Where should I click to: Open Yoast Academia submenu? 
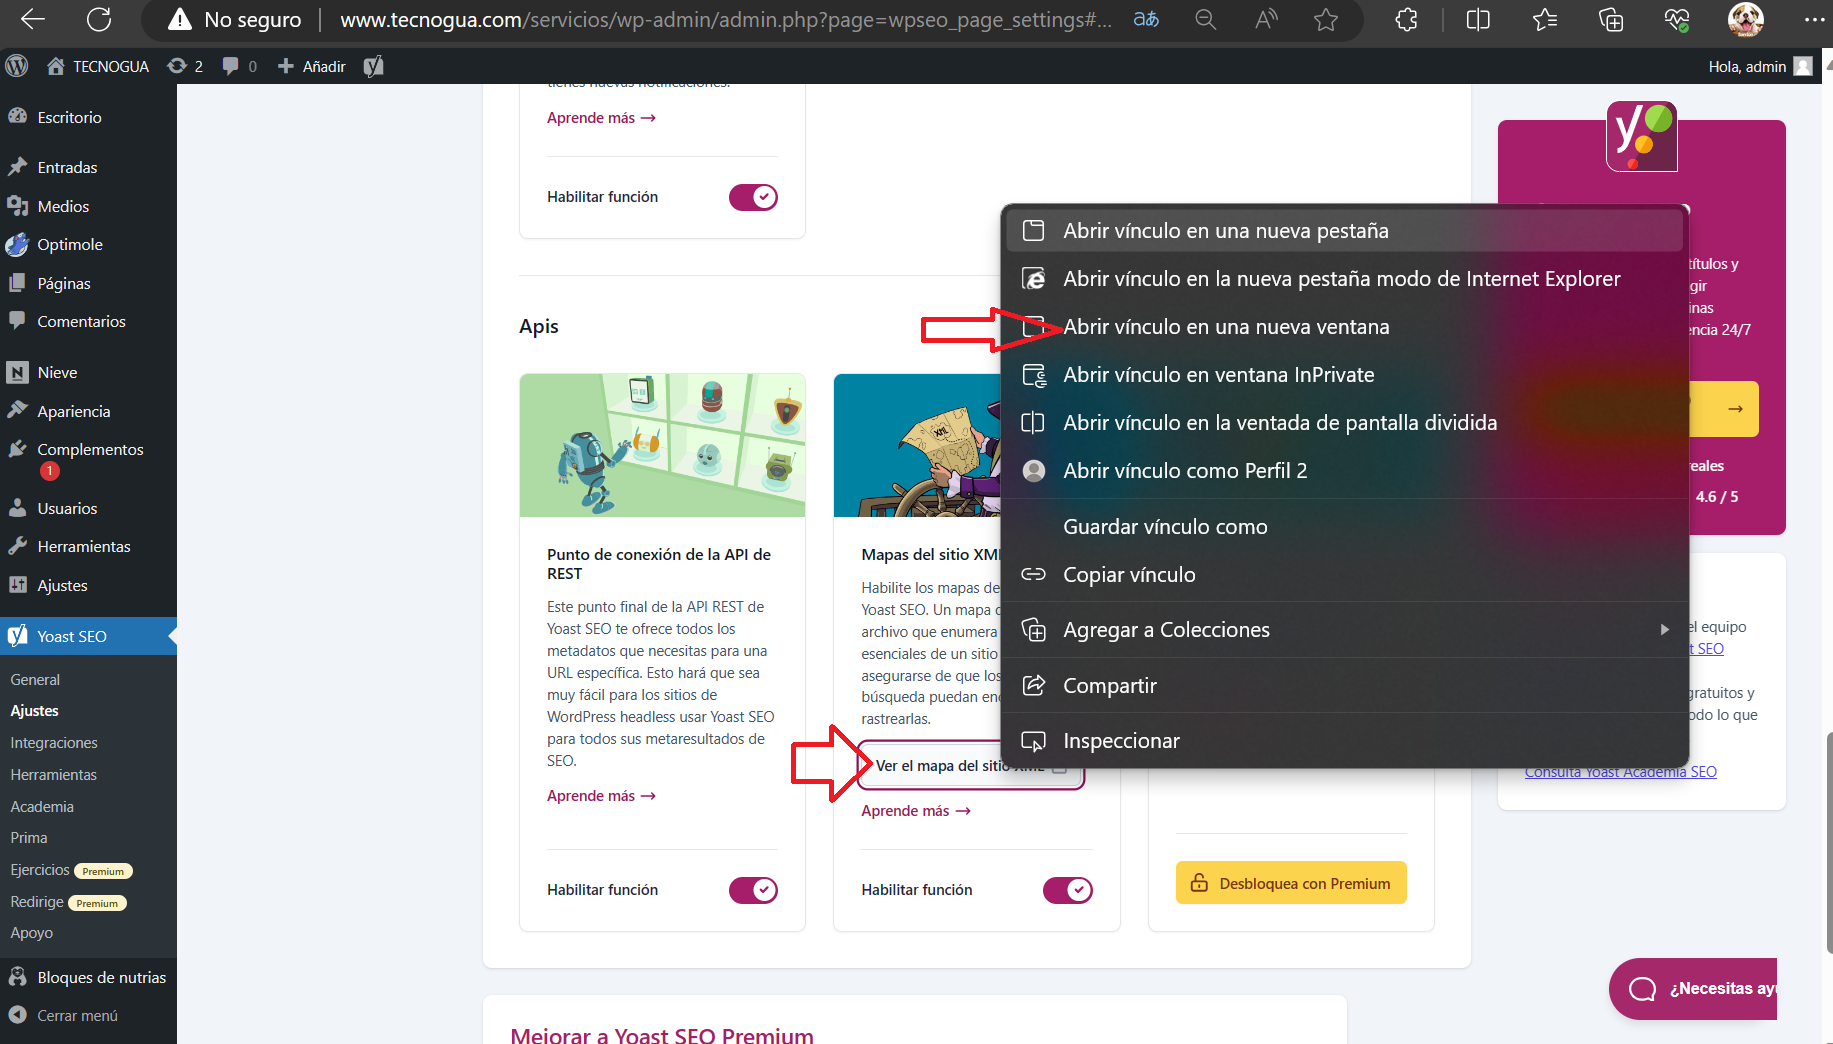(x=42, y=807)
